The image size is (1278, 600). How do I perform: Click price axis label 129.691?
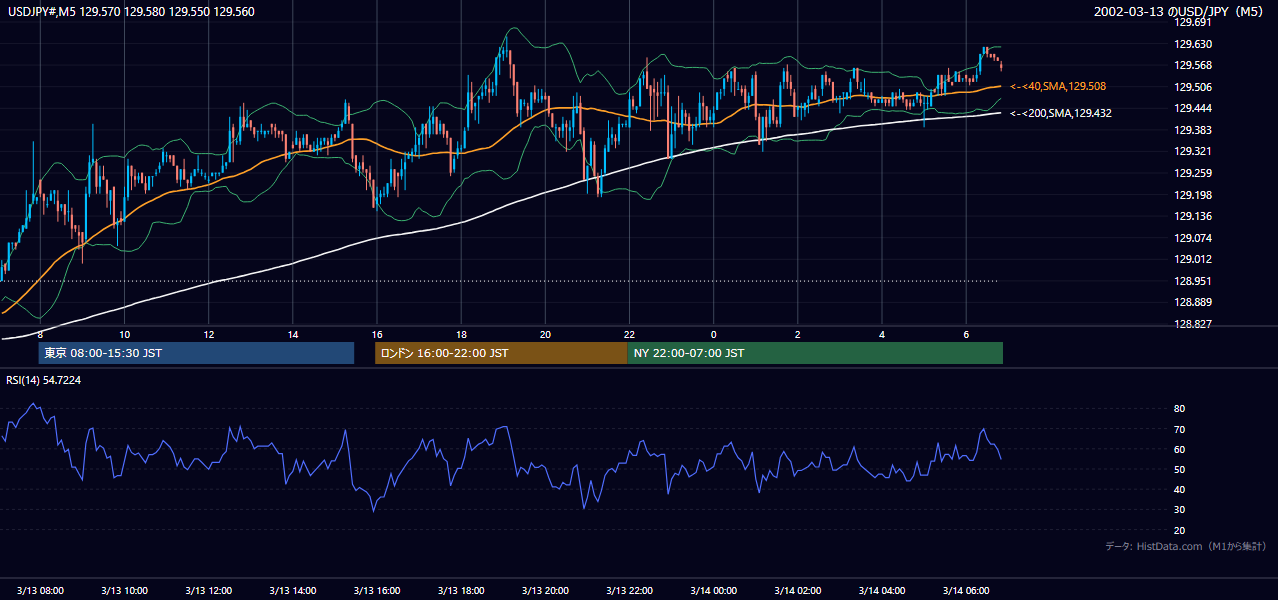1193,22
